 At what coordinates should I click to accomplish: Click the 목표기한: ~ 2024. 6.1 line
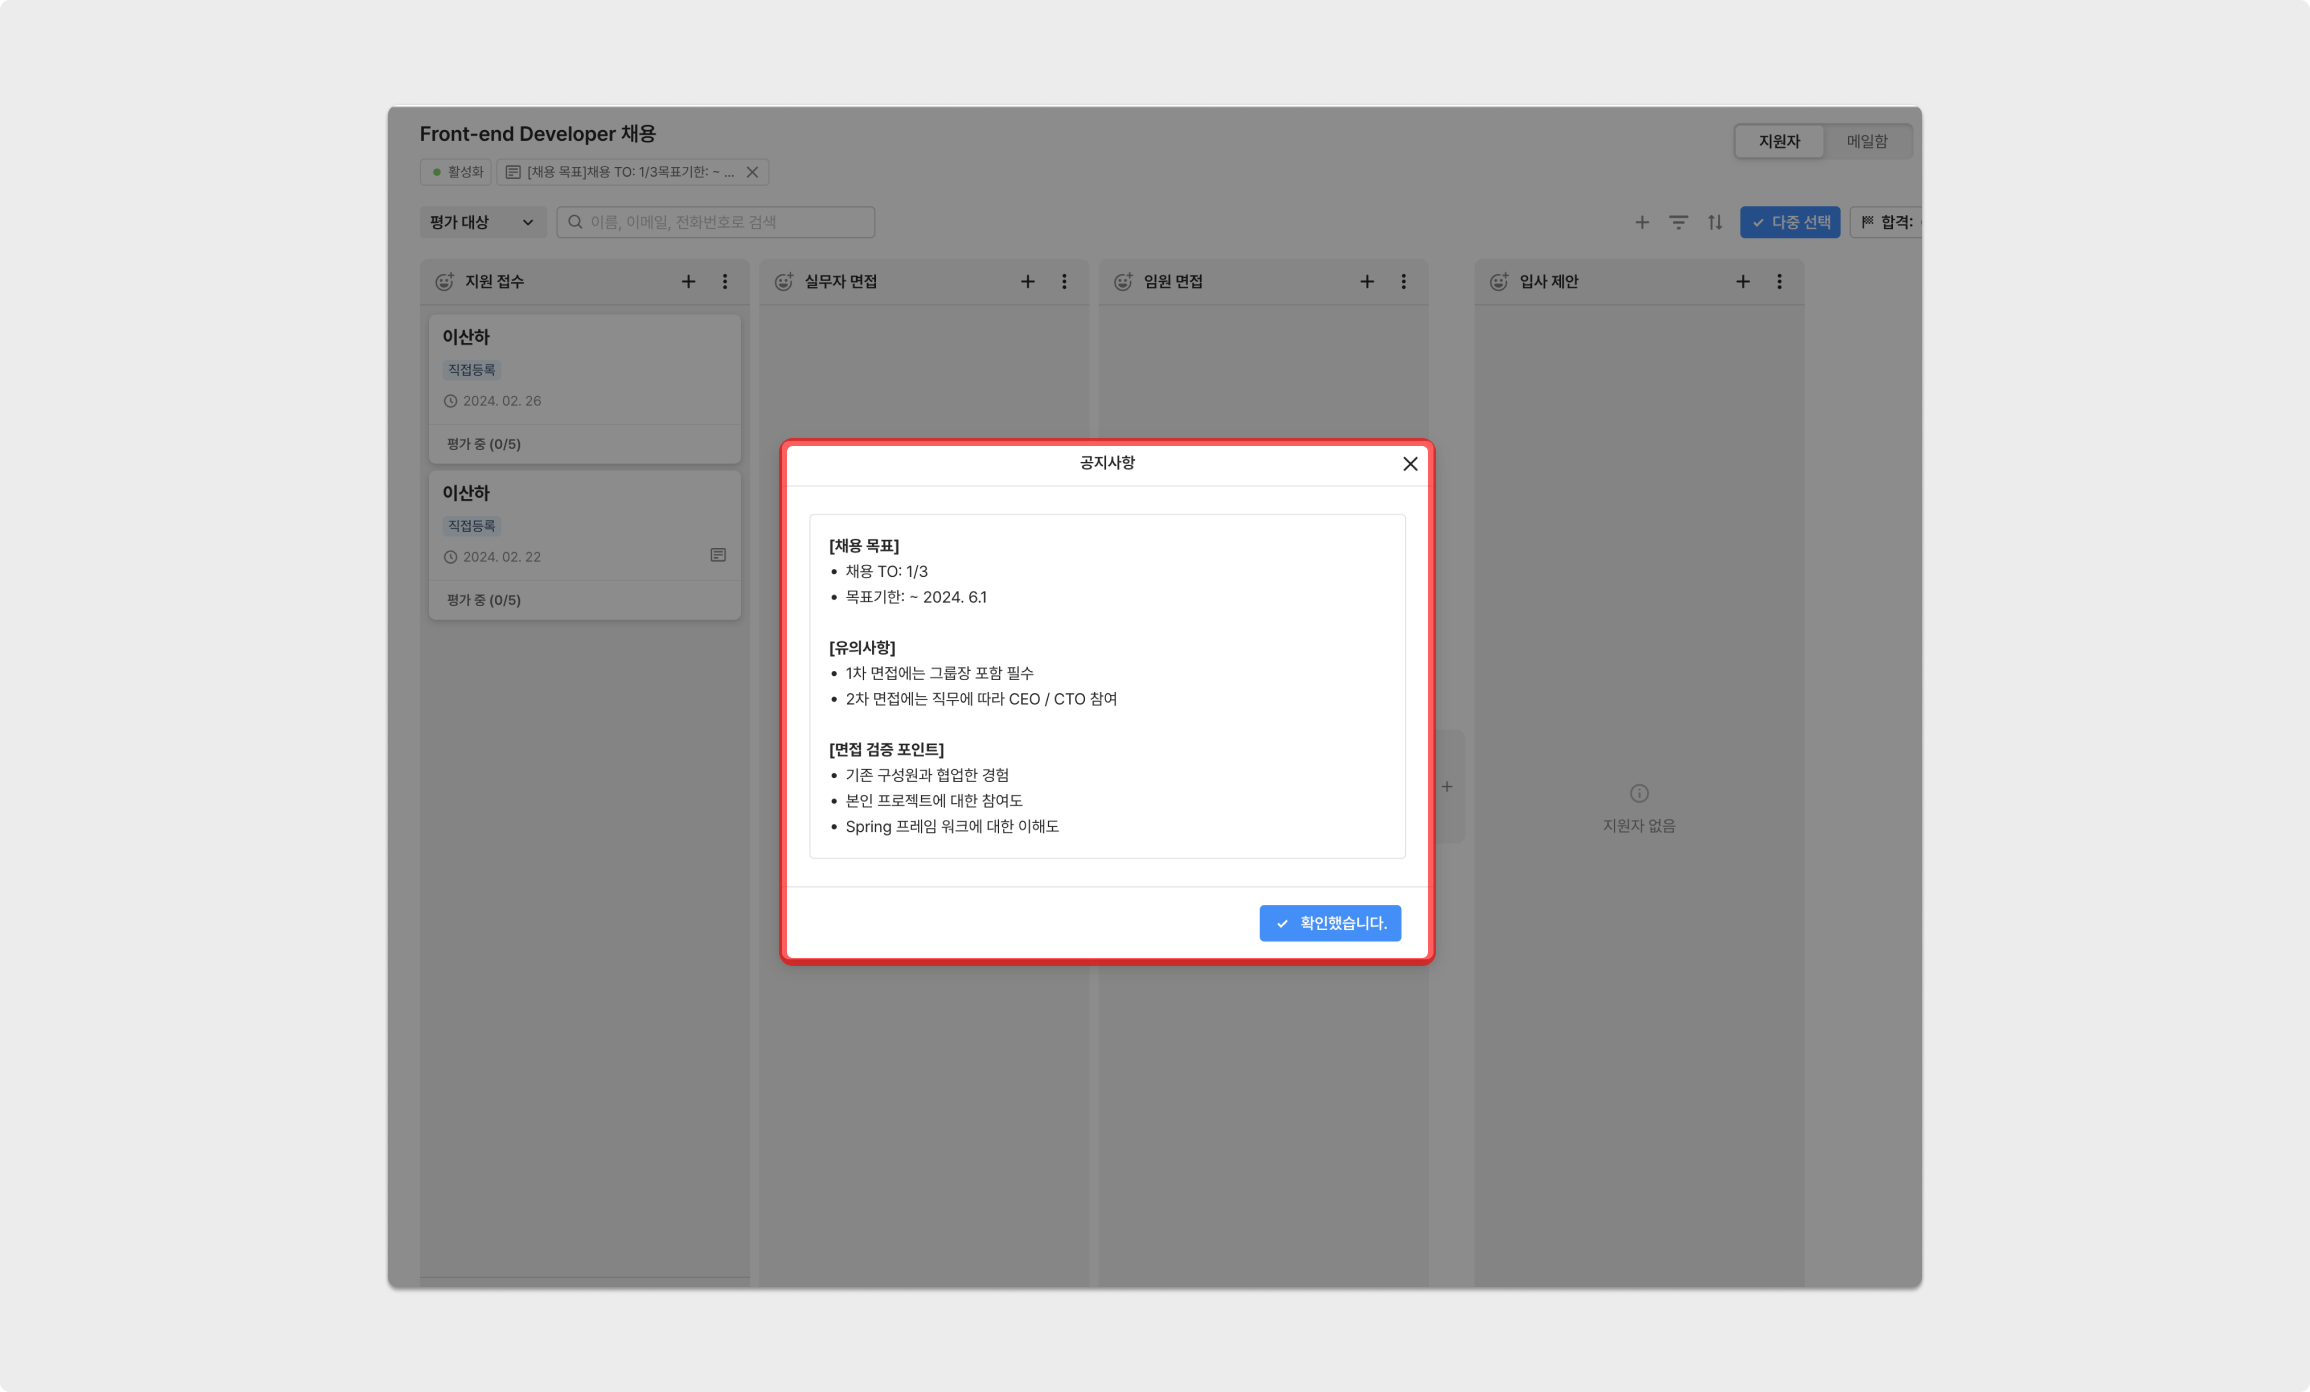[916, 597]
